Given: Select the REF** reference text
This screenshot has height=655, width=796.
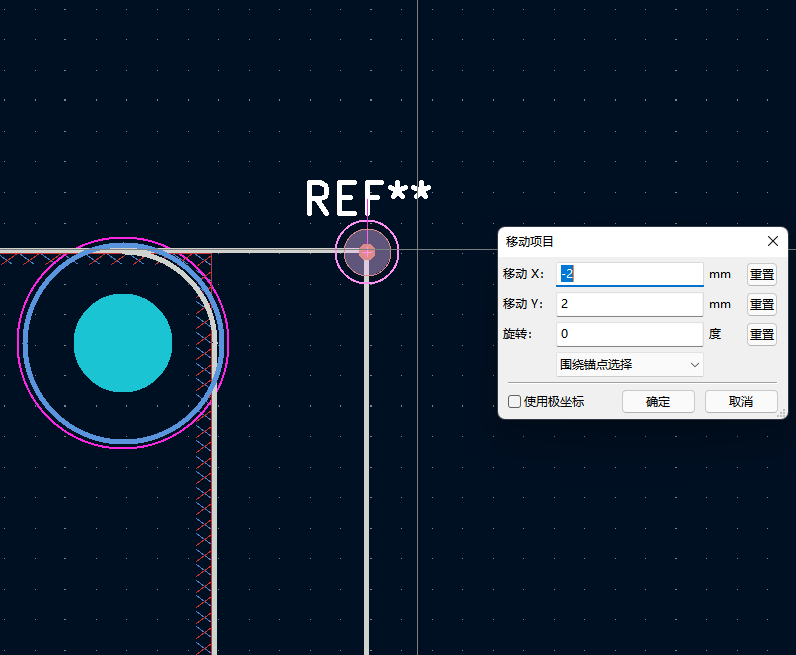Looking at the screenshot, I should [368, 198].
